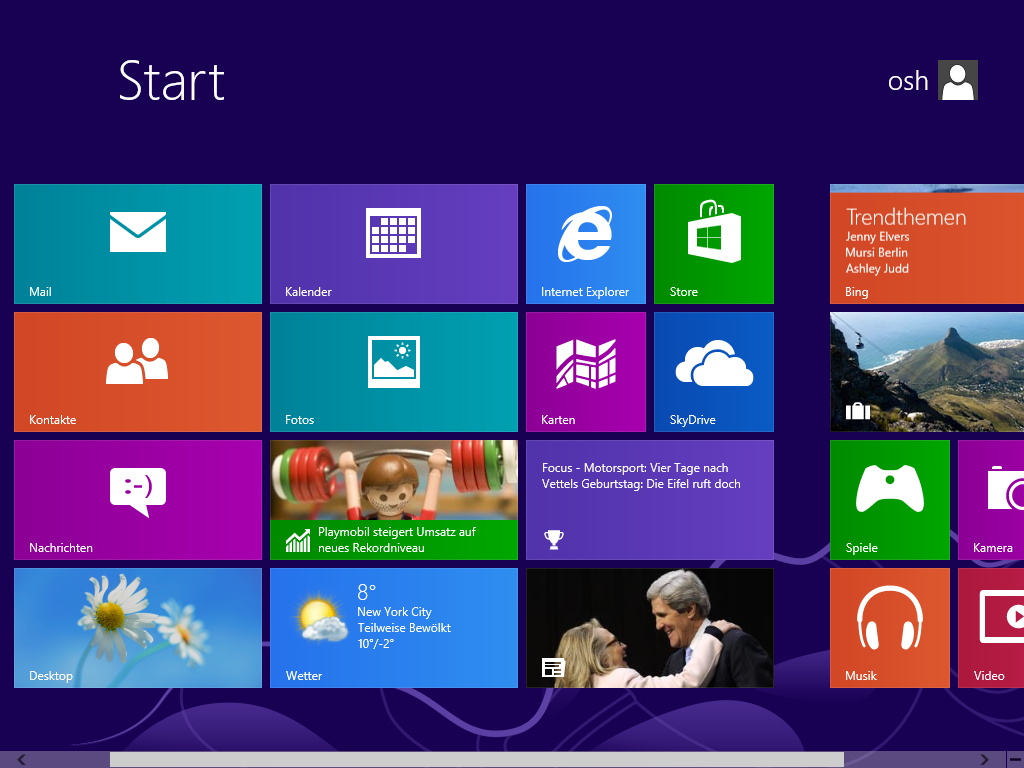Open the Mail tile

click(x=138, y=243)
